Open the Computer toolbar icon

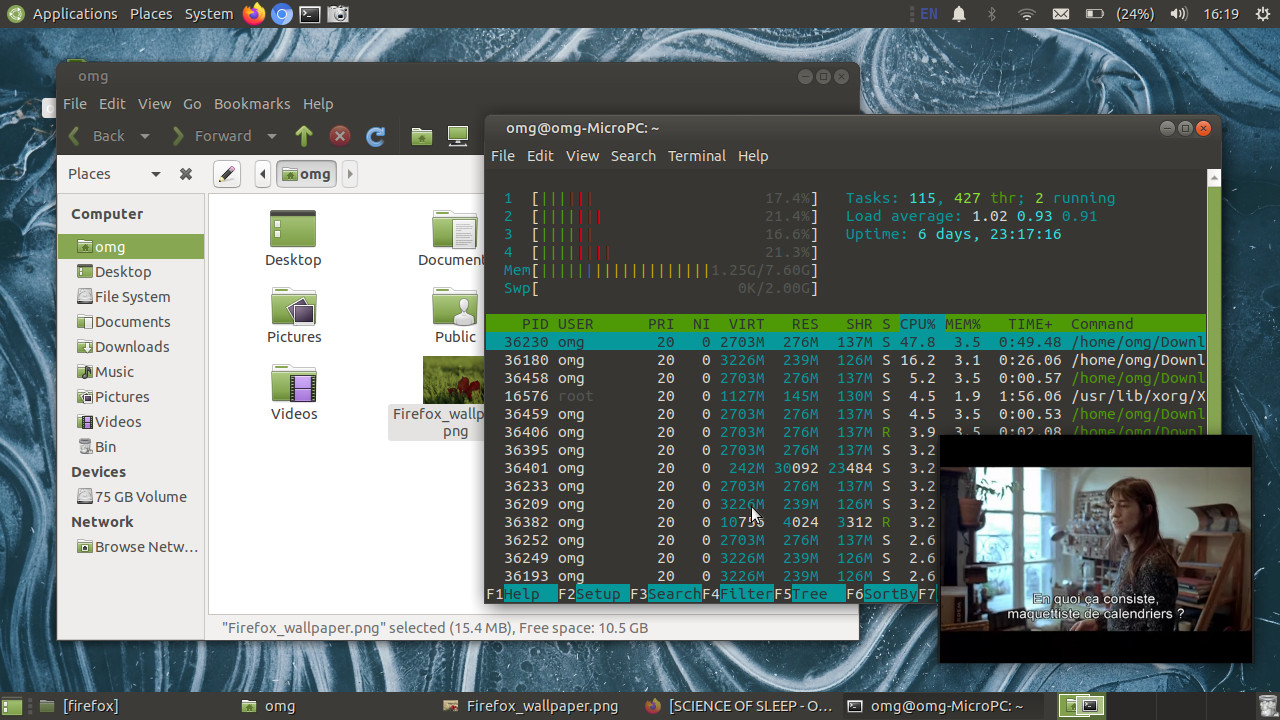(x=458, y=136)
